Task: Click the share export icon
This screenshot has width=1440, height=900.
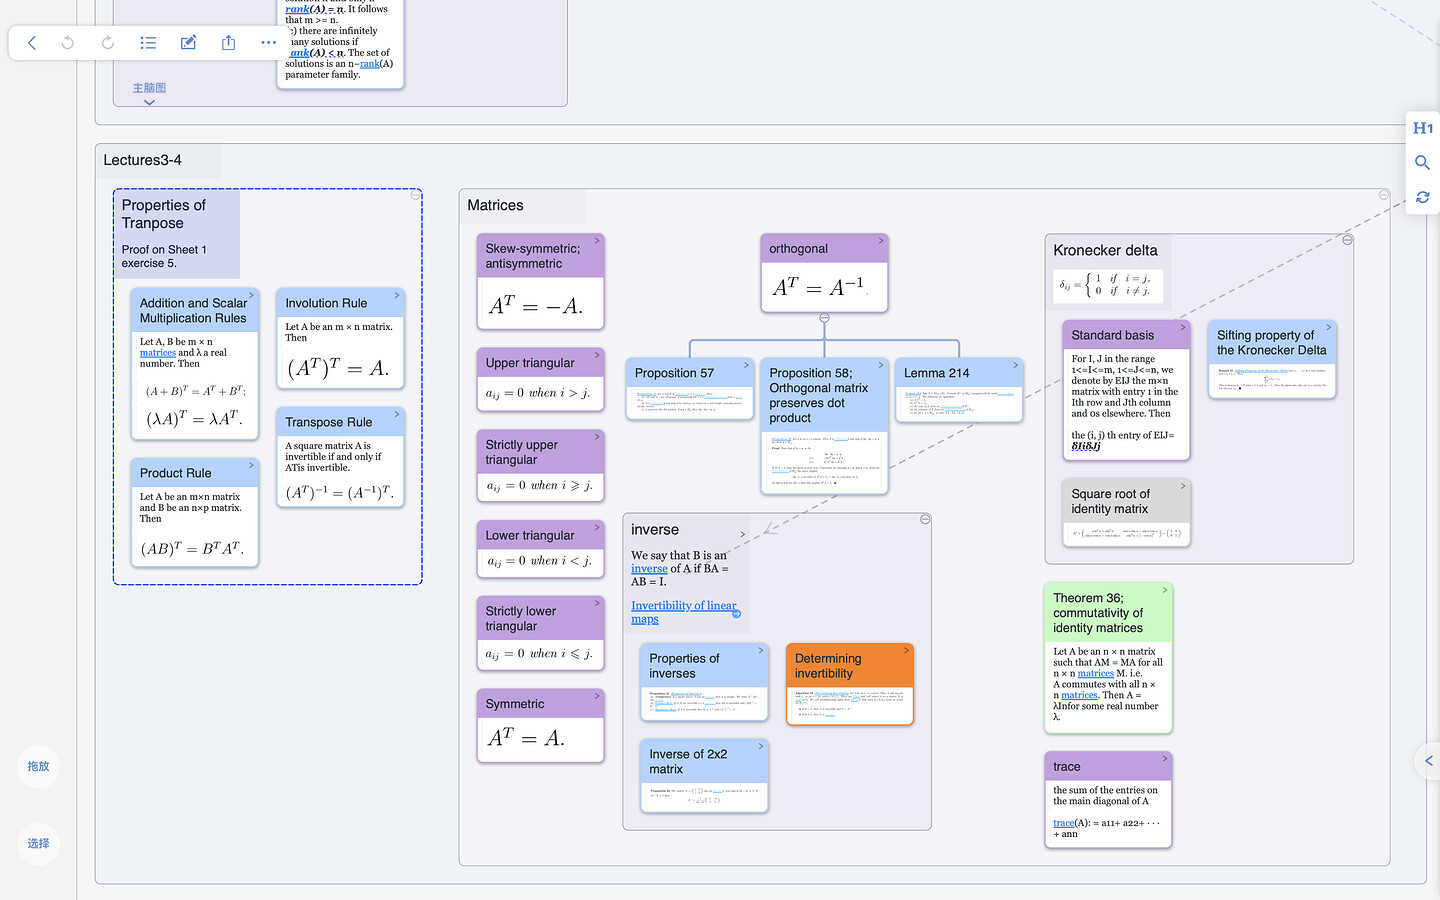Action: click(228, 43)
